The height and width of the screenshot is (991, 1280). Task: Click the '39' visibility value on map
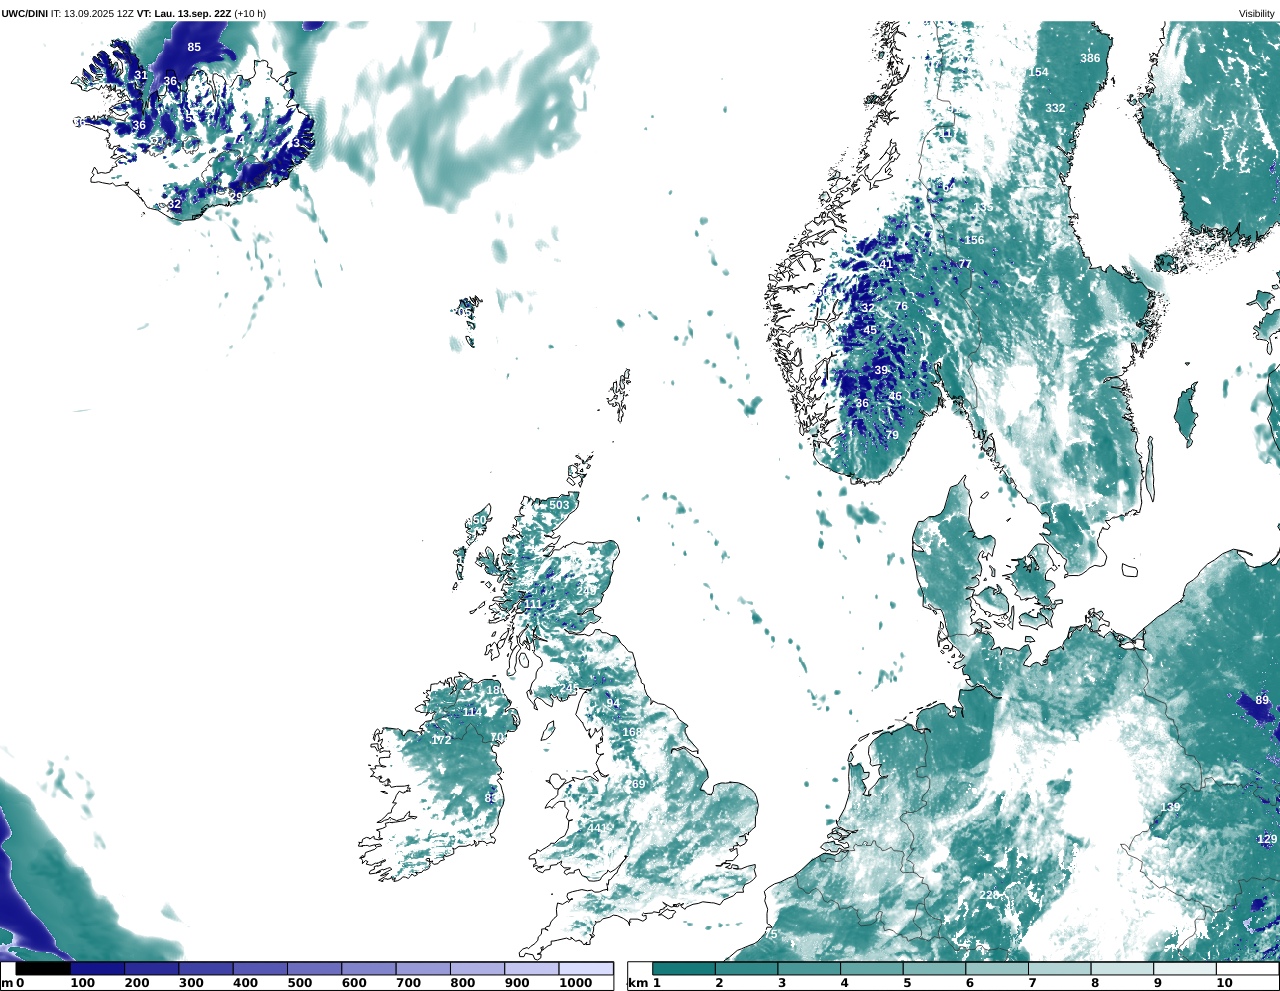[881, 370]
